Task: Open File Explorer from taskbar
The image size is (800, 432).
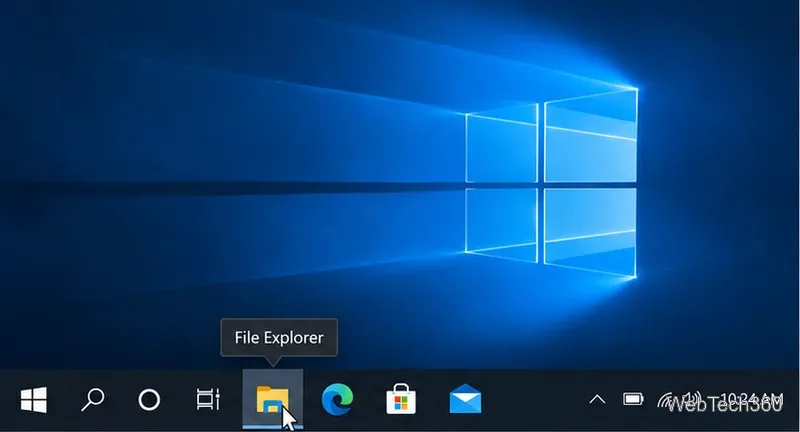Action: coord(272,399)
